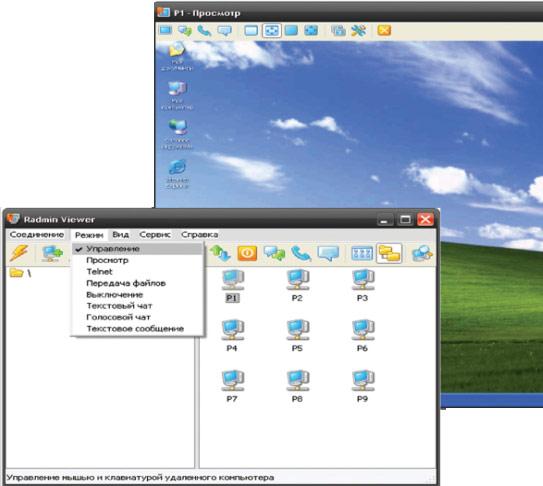Click the Text Chat bubbles icon in Radmin Viewer
Image resolution: width=543 pixels, height=486 pixels.
point(274,253)
